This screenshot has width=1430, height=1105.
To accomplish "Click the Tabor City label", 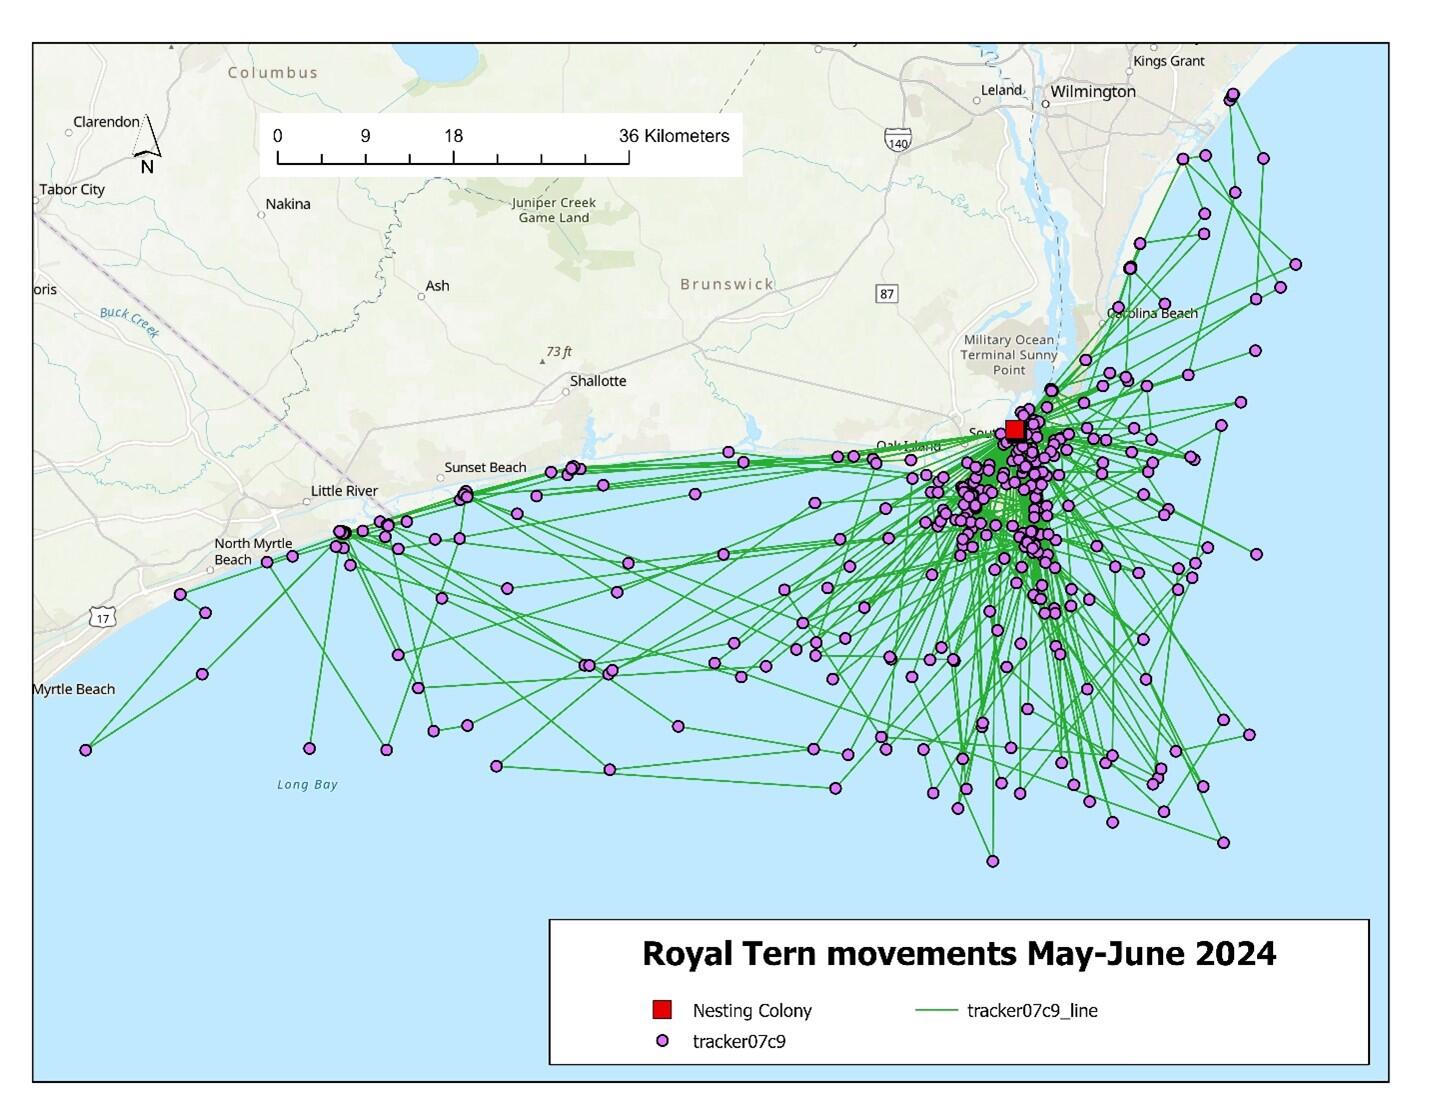I will pos(72,189).
